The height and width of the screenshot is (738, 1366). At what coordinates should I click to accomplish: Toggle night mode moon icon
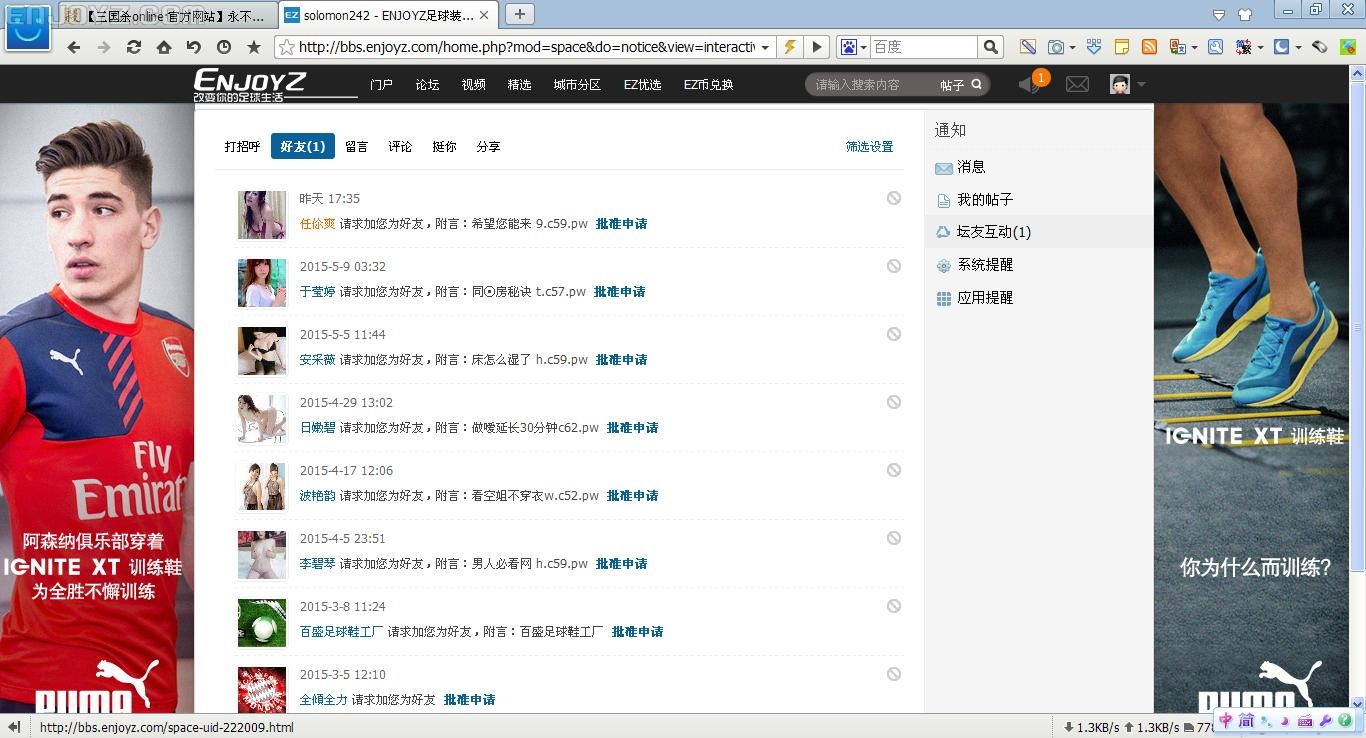[x=1281, y=47]
